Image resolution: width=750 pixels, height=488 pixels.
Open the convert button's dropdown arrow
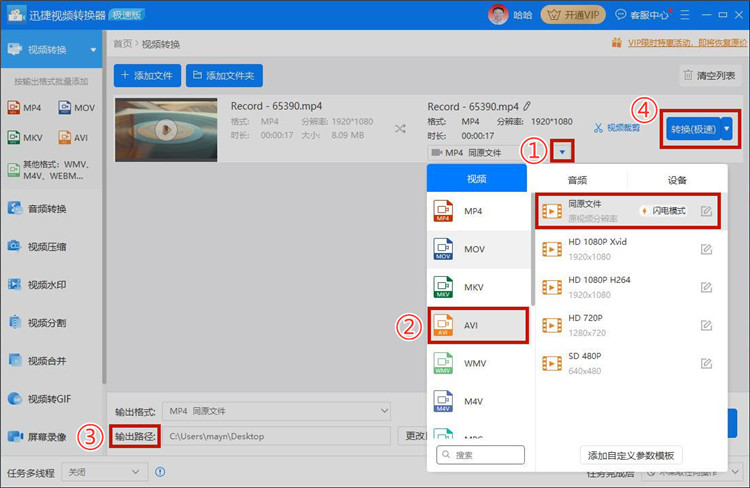coord(727,129)
